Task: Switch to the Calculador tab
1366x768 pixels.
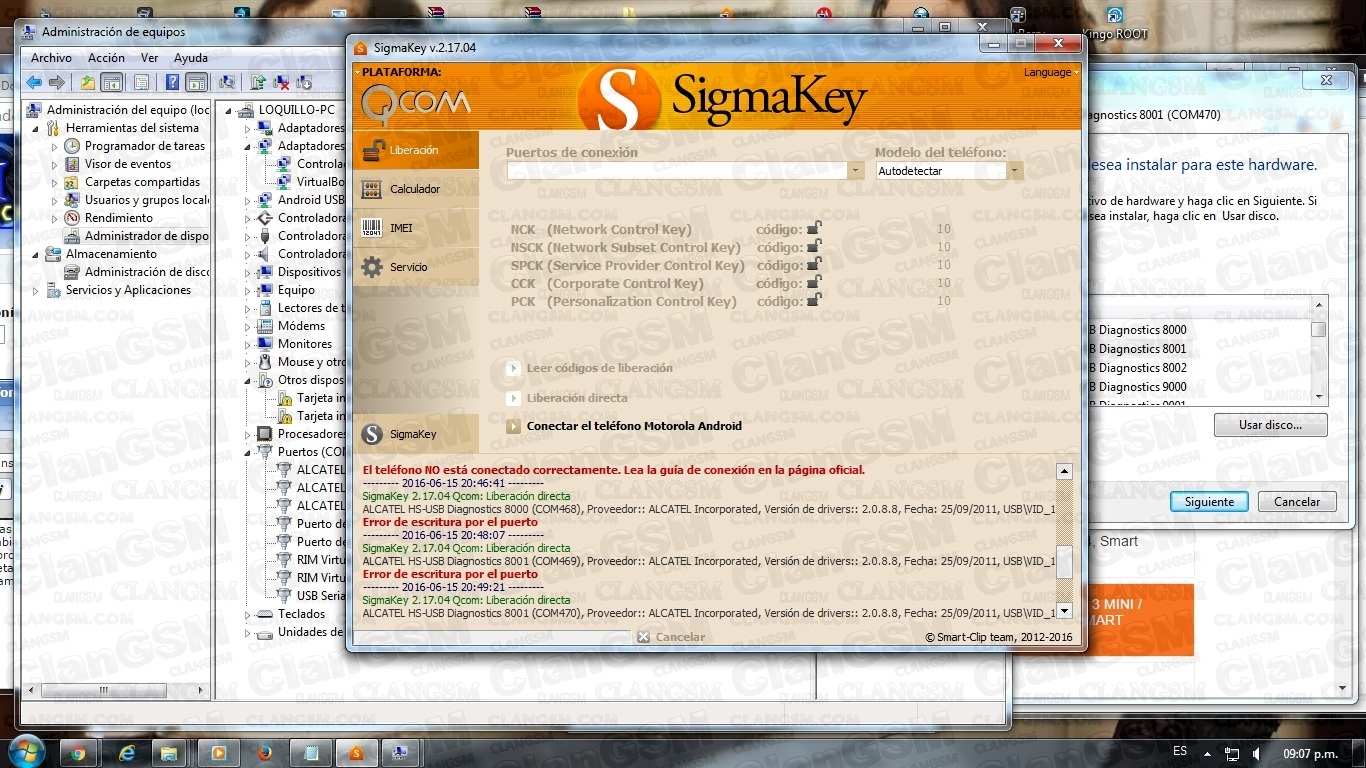Action: pos(415,189)
